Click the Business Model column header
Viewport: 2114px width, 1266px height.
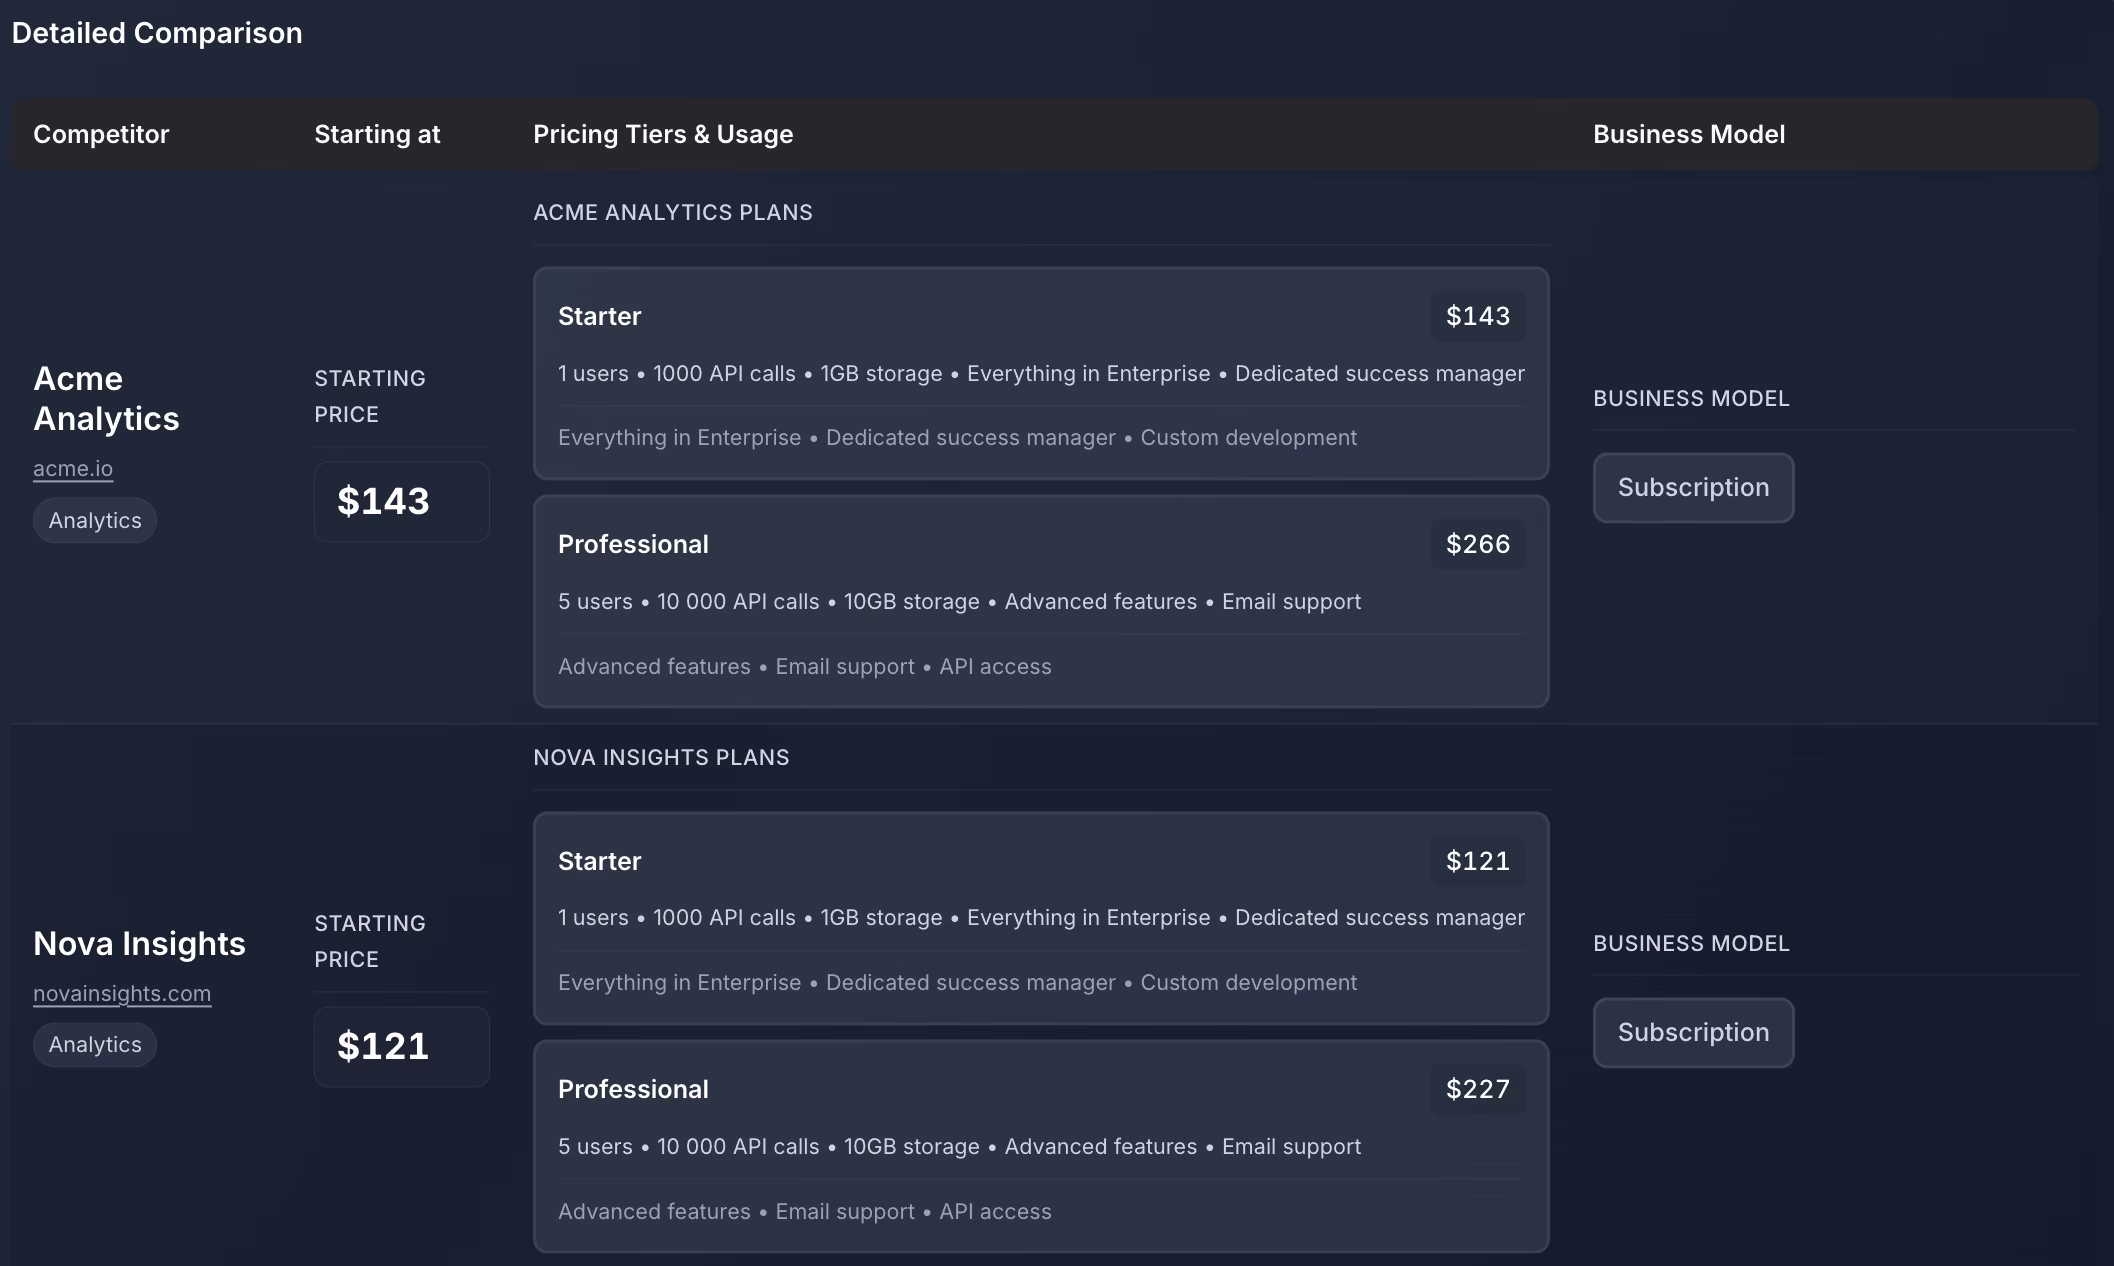pyautogui.click(x=1688, y=134)
